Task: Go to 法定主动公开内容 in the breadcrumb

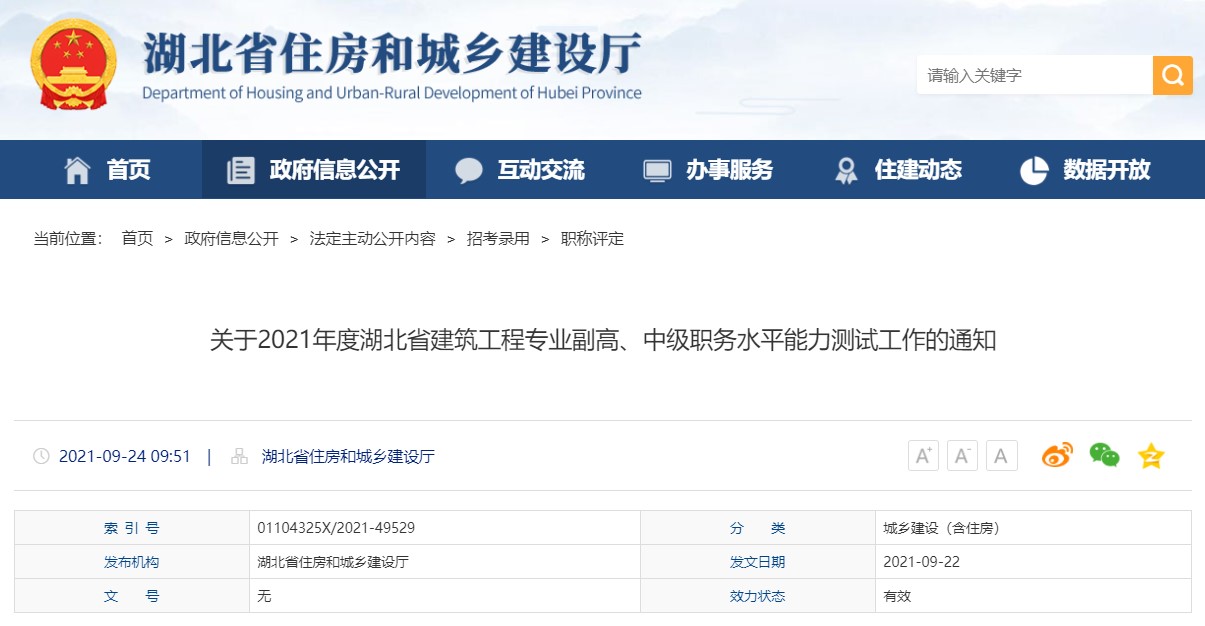Action: pyautogui.click(x=373, y=239)
